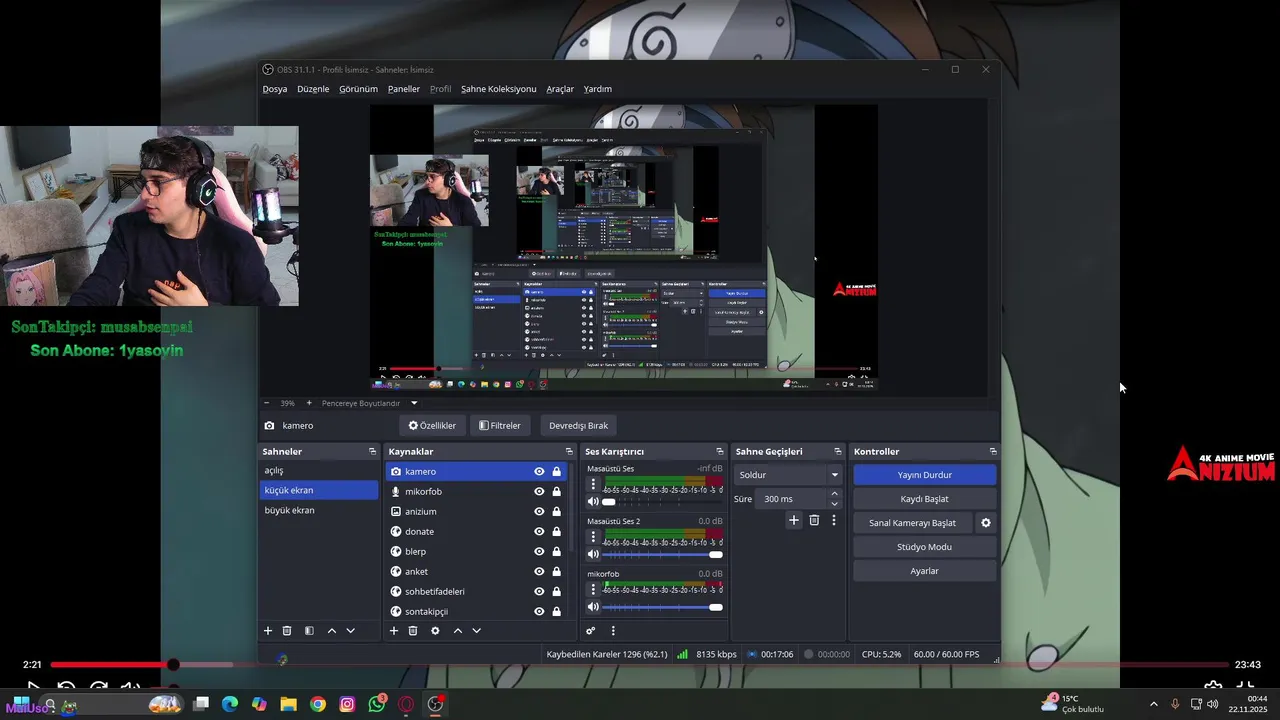Open the Filtreler button

(500, 425)
